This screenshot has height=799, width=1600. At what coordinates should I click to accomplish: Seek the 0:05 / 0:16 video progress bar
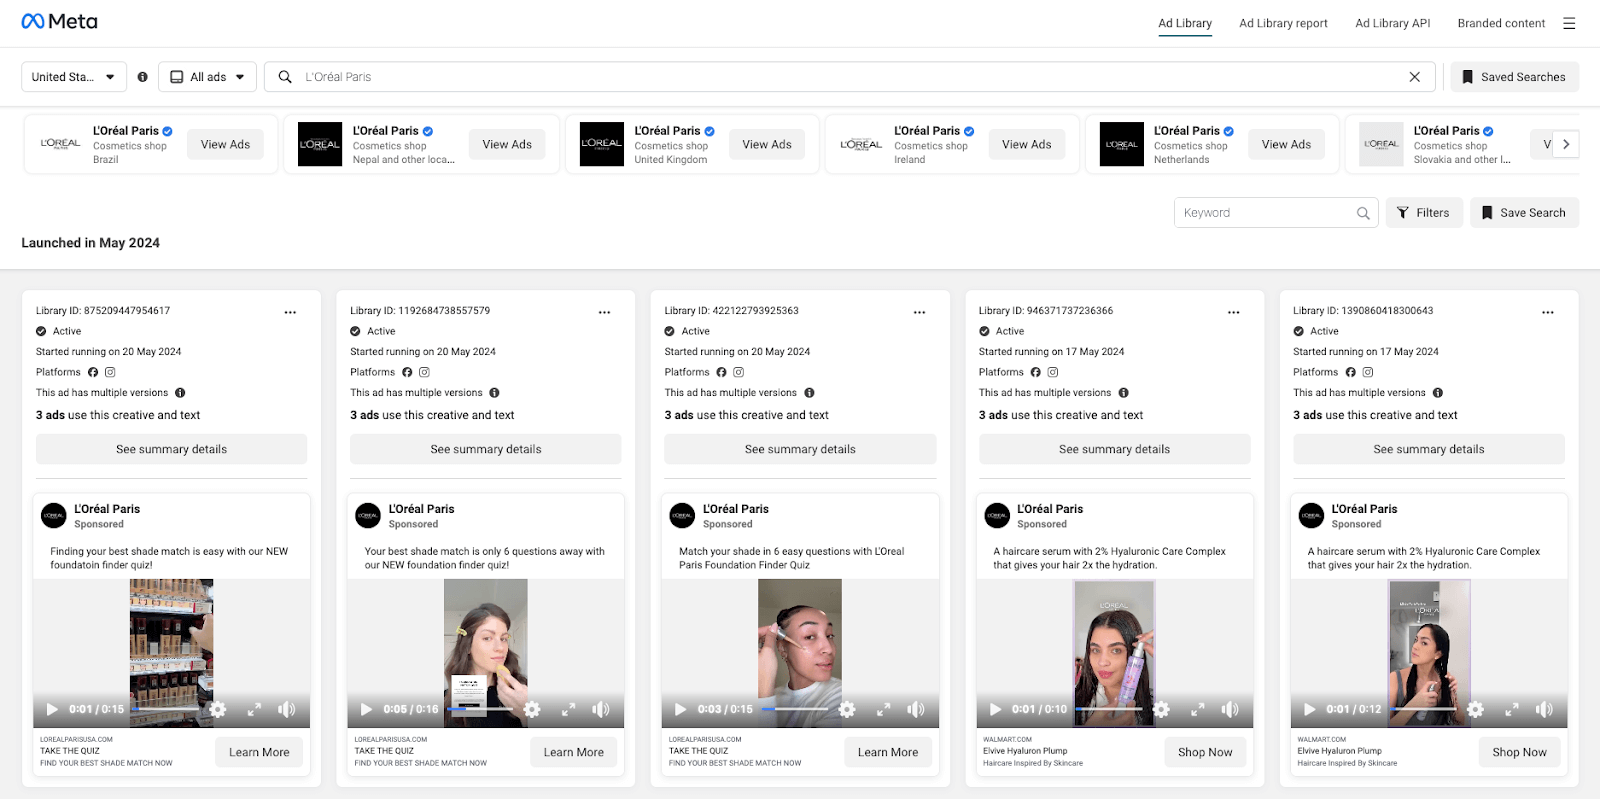point(480,709)
